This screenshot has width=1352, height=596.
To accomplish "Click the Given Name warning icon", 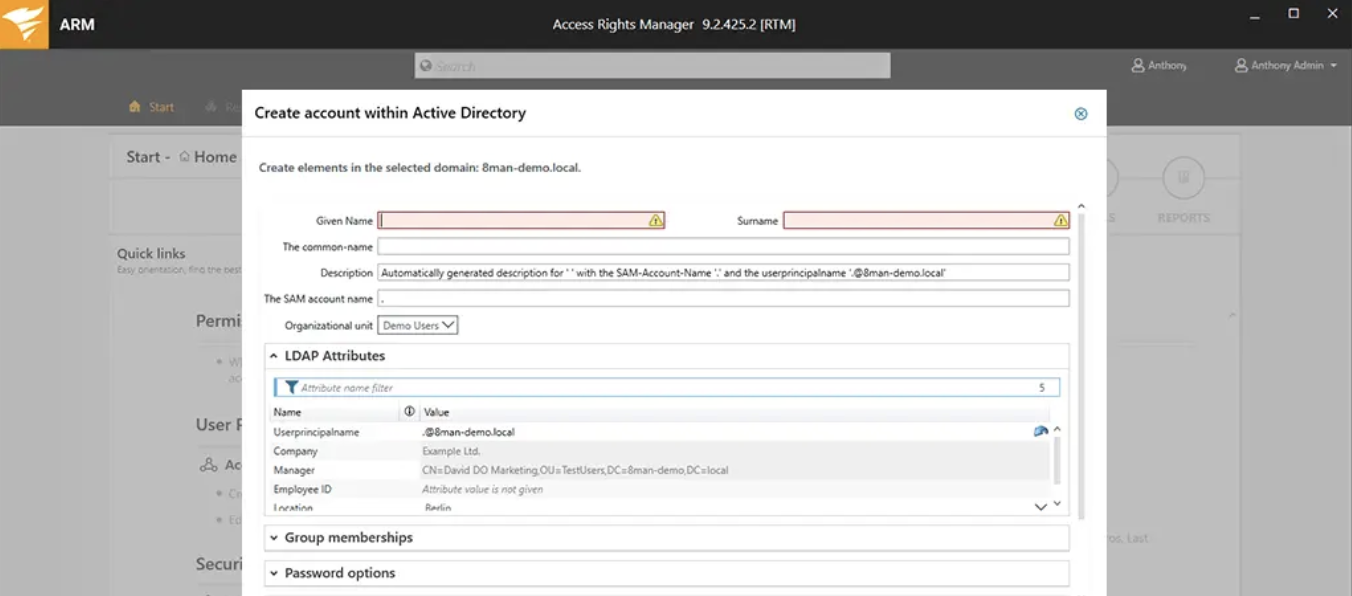I will pyautogui.click(x=656, y=221).
